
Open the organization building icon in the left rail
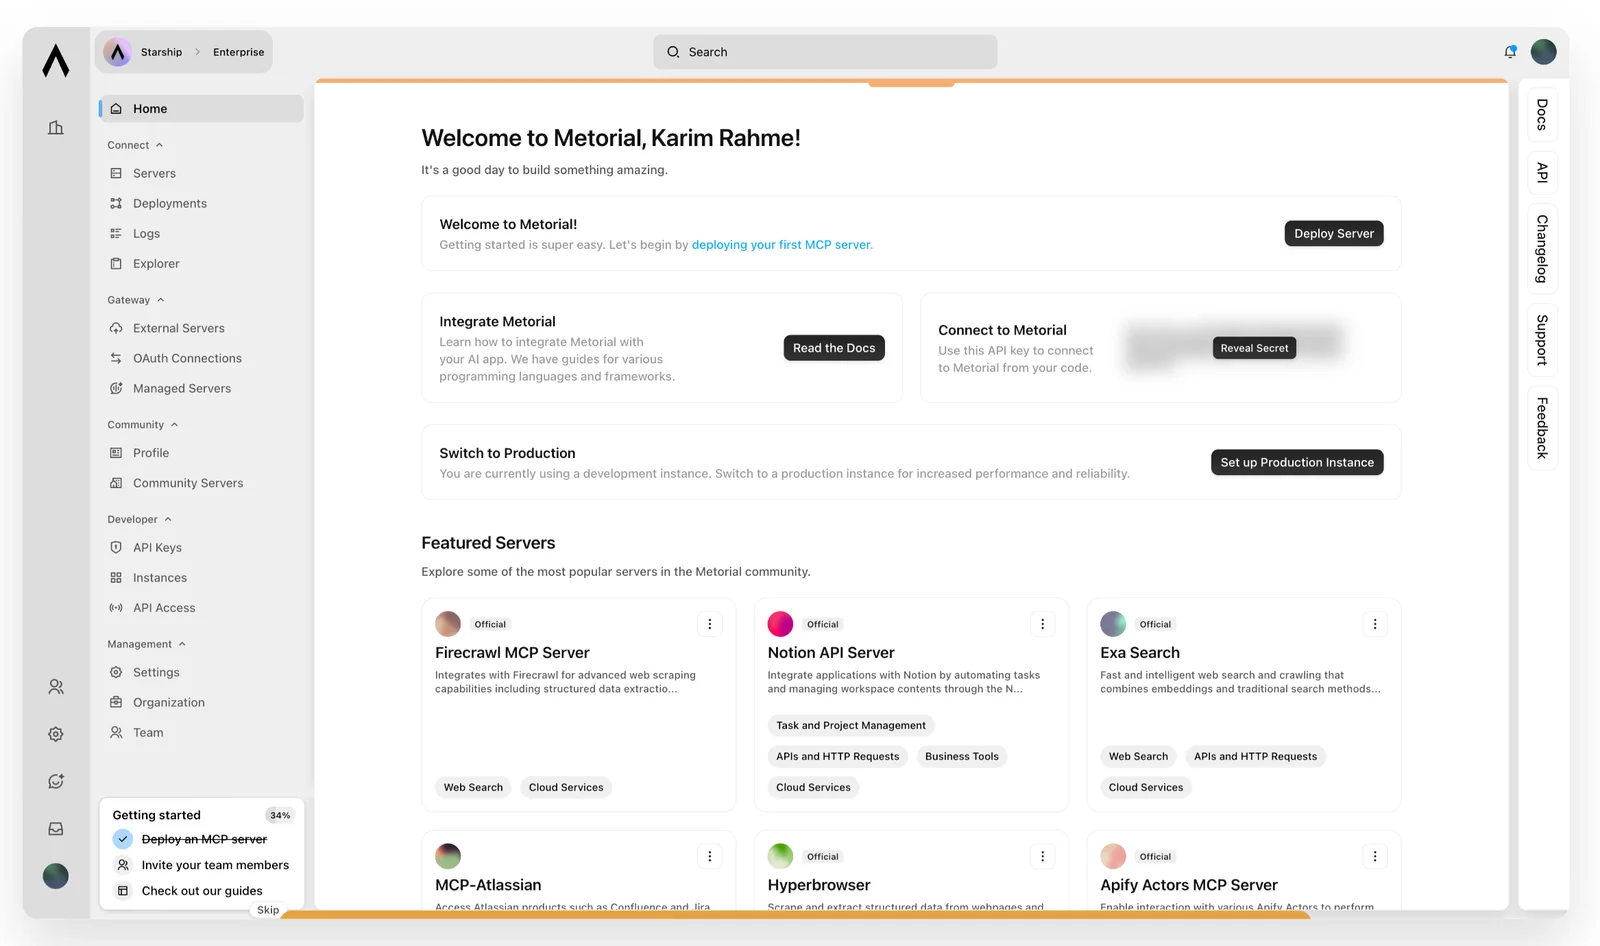coord(56,128)
